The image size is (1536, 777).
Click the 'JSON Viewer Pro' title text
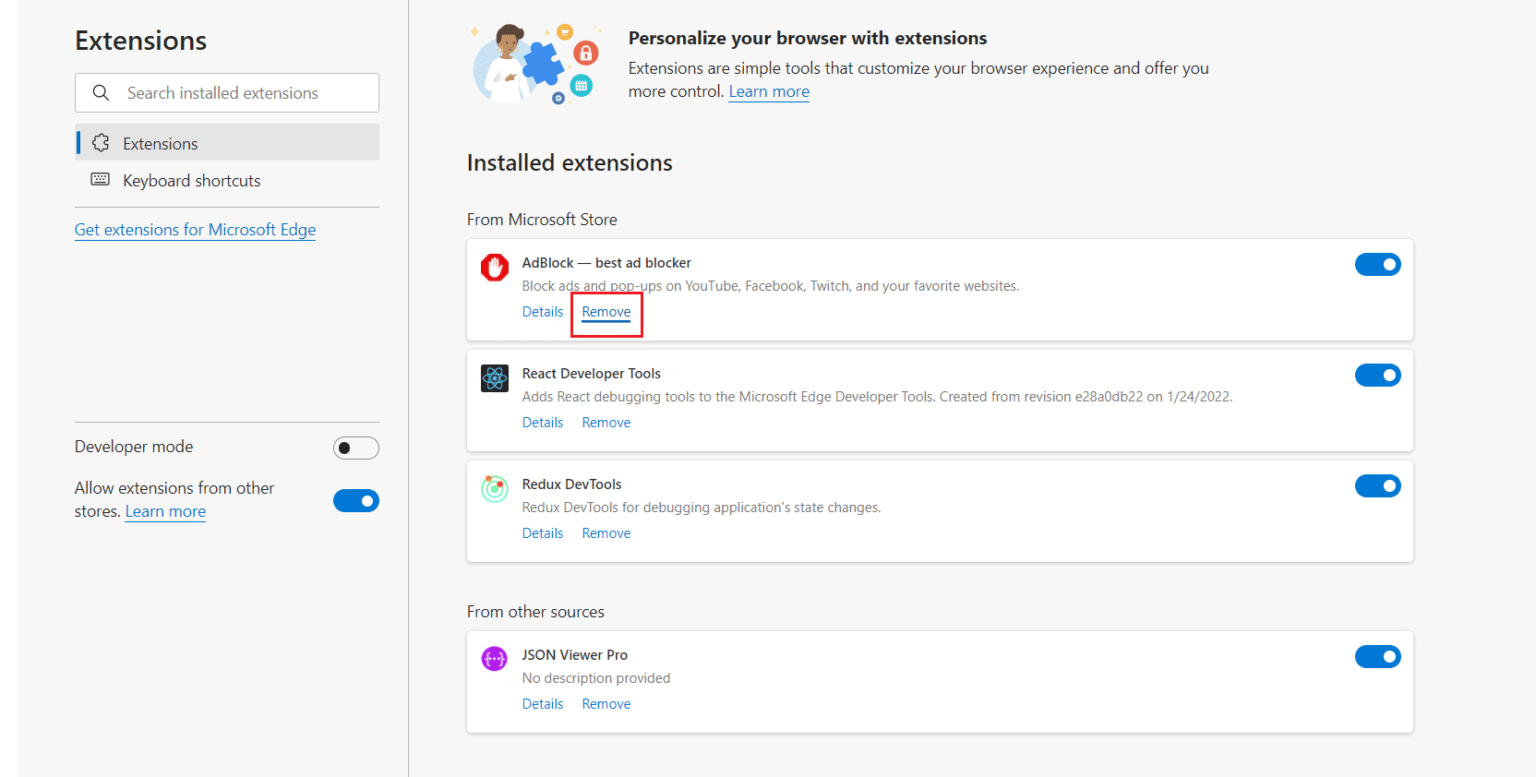tap(575, 655)
